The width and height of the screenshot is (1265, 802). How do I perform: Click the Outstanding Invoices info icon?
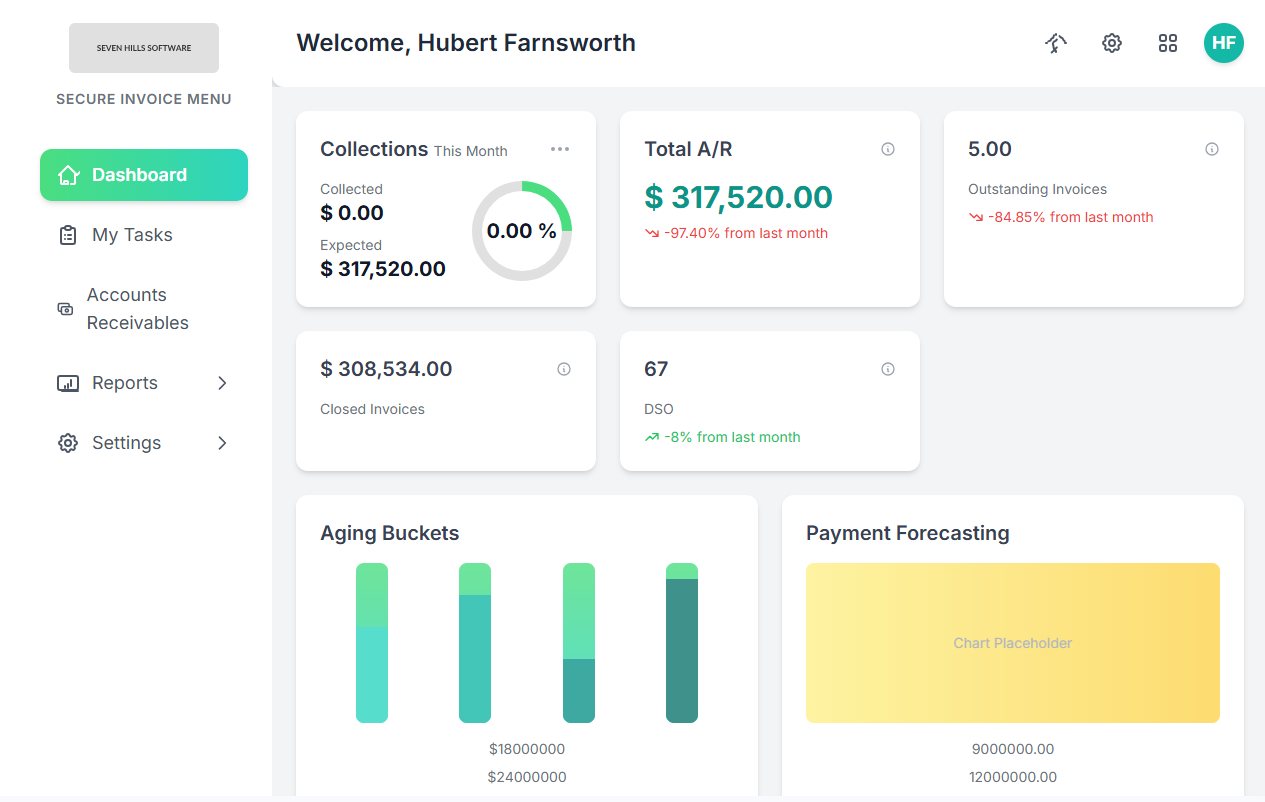click(1212, 149)
